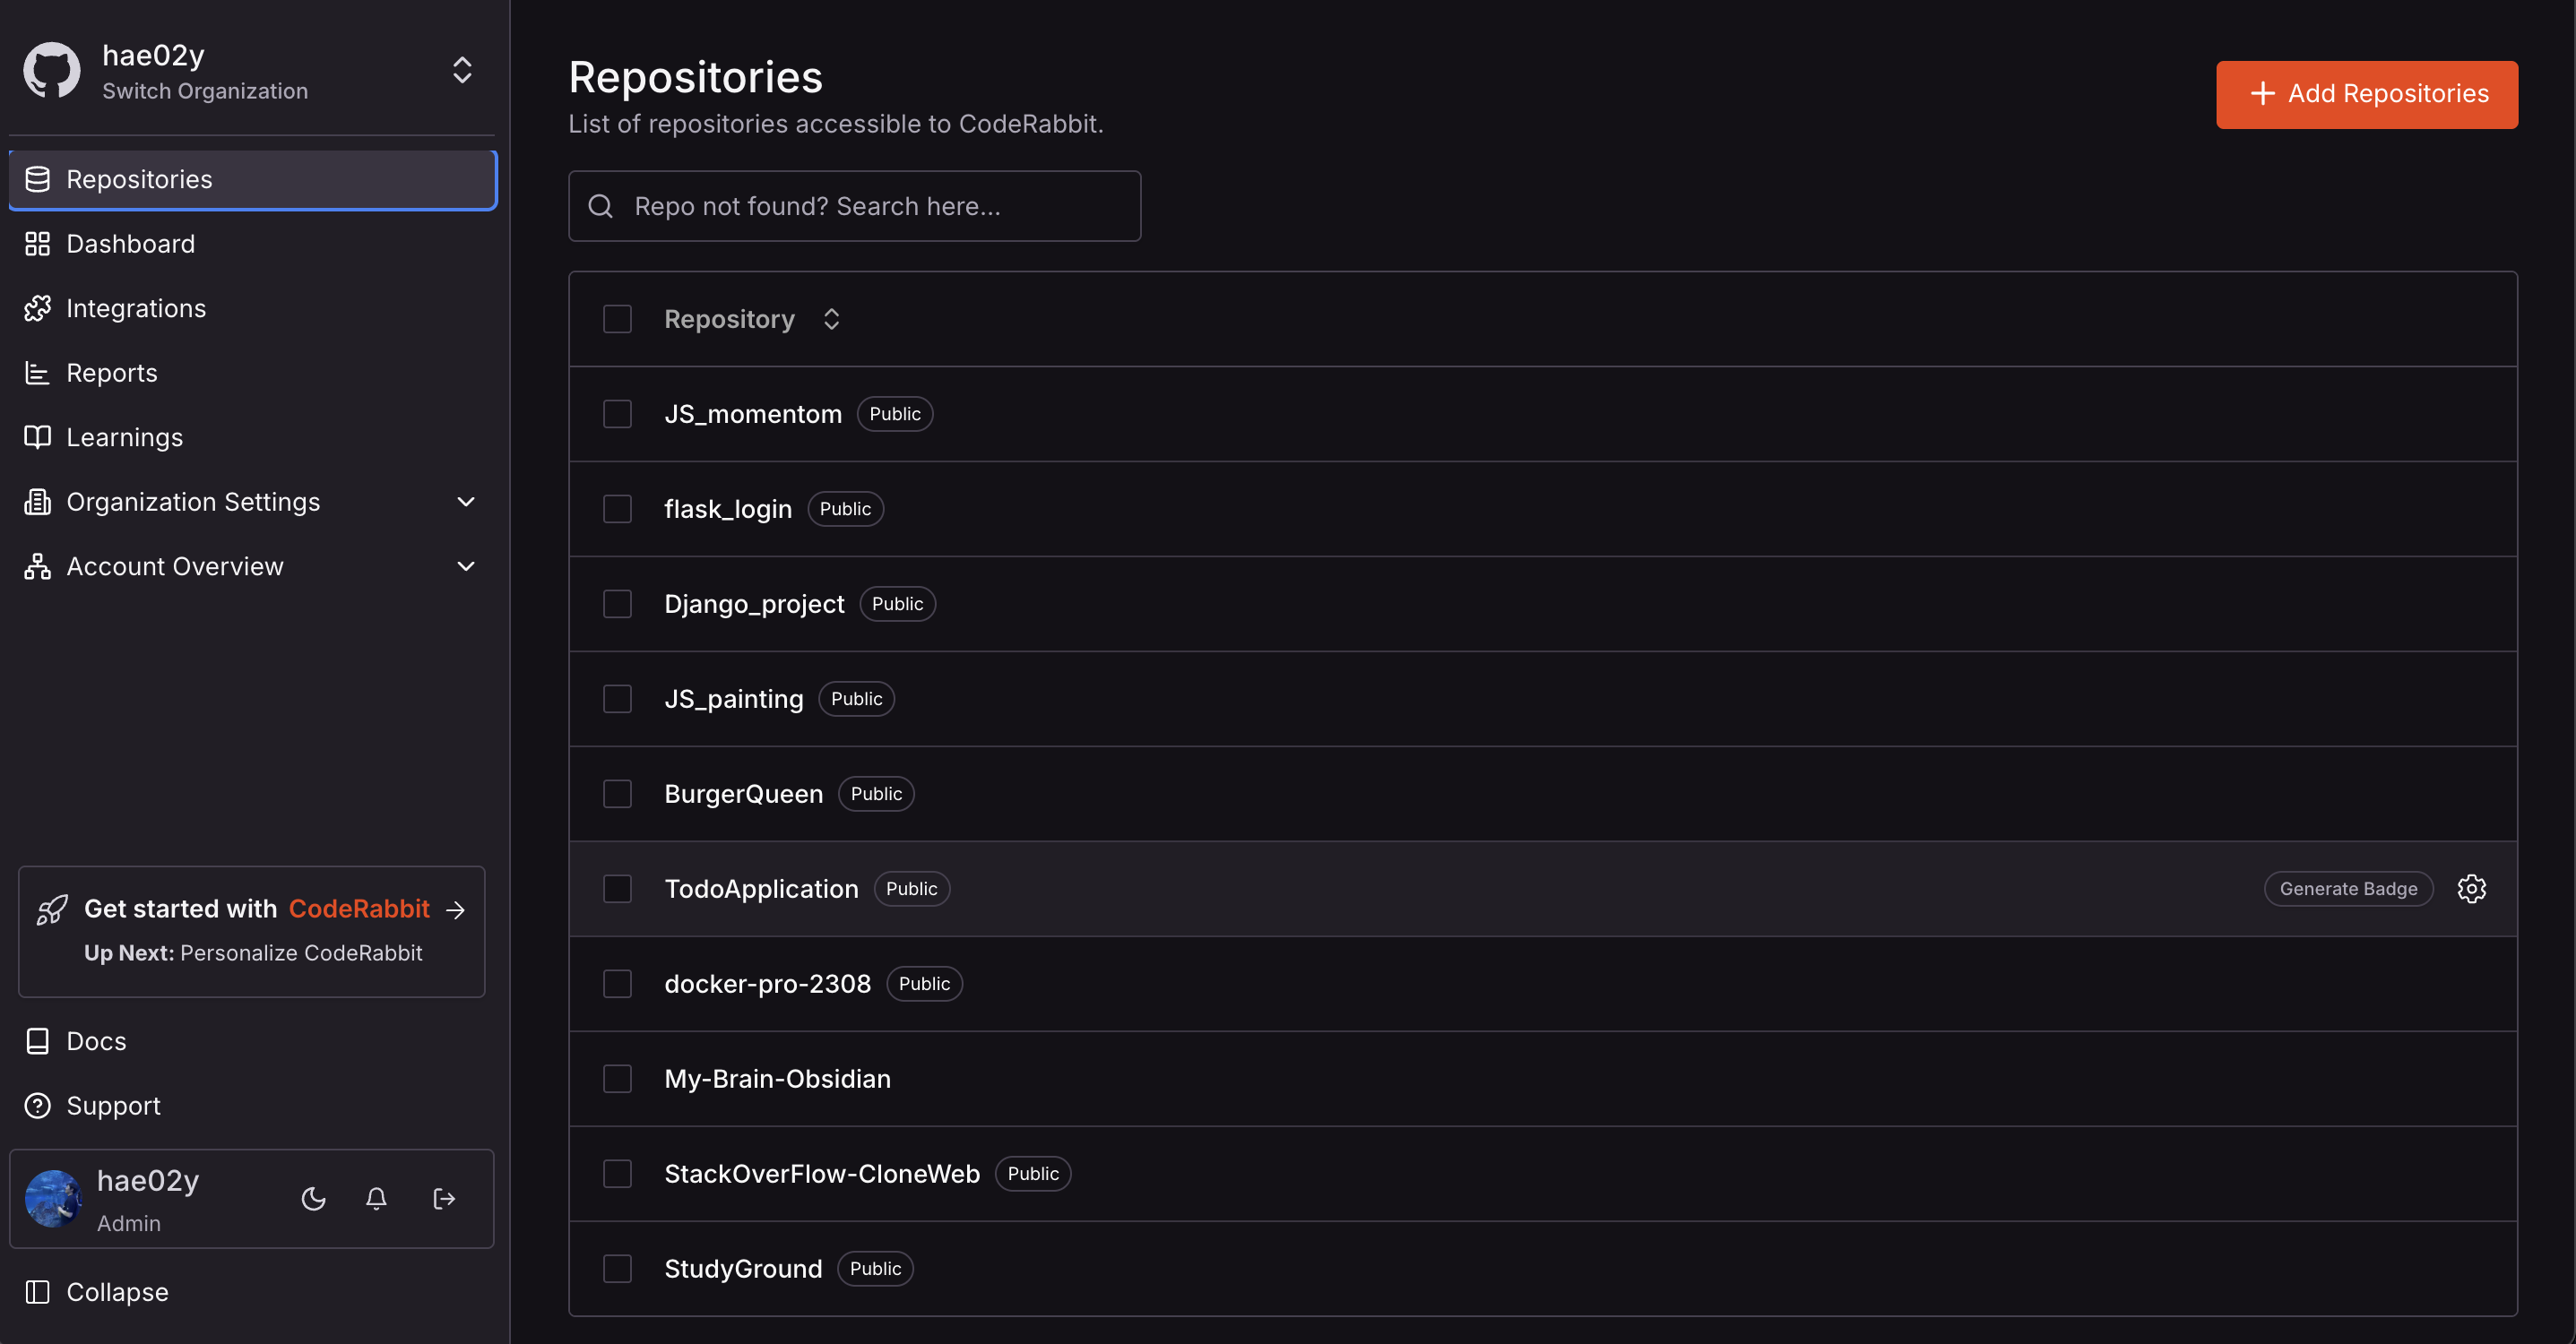Open notifications bell icon
This screenshot has height=1344, width=2576.
pos(376,1198)
